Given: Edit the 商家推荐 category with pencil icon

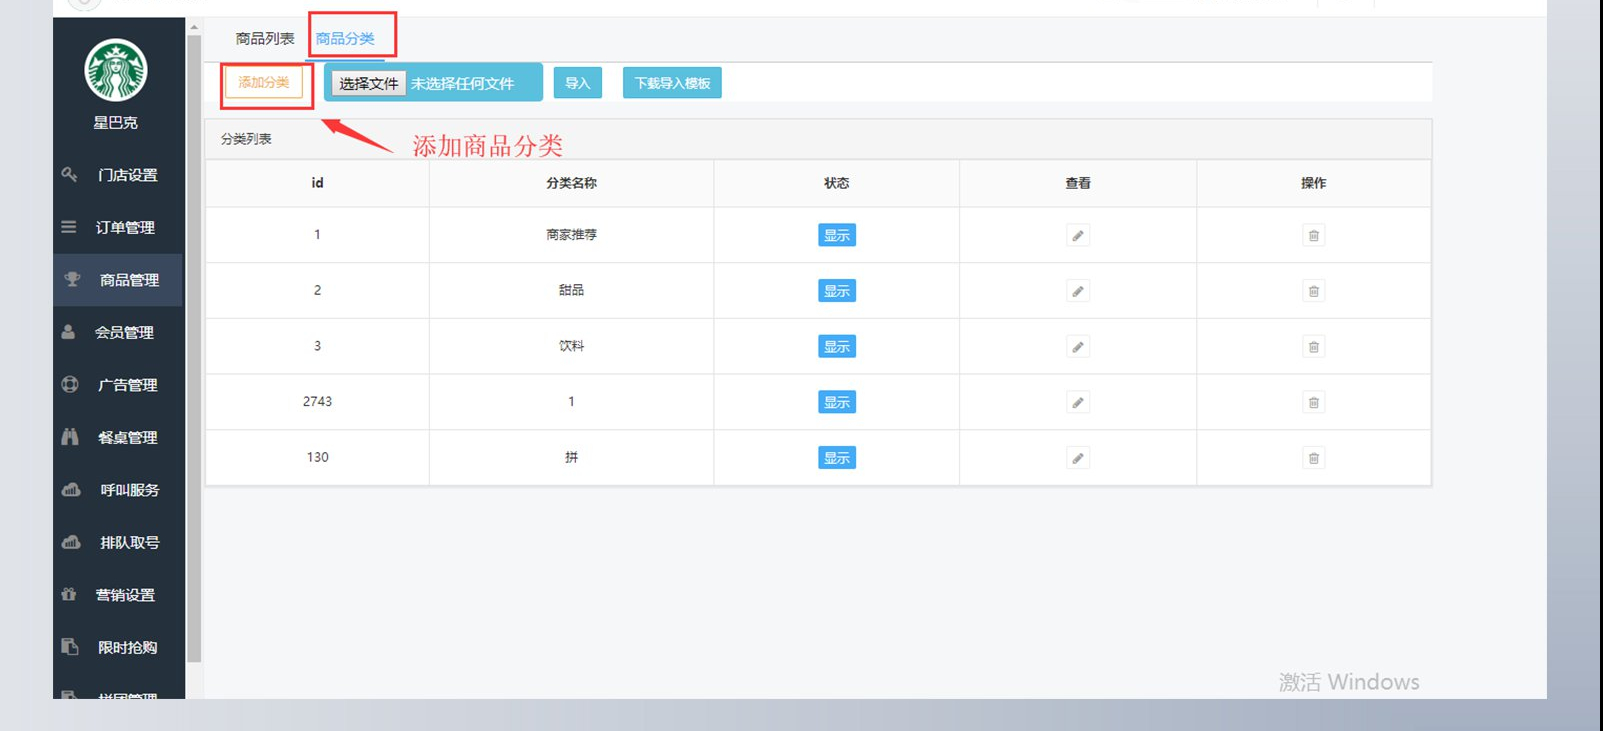Looking at the screenshot, I should click(1078, 236).
